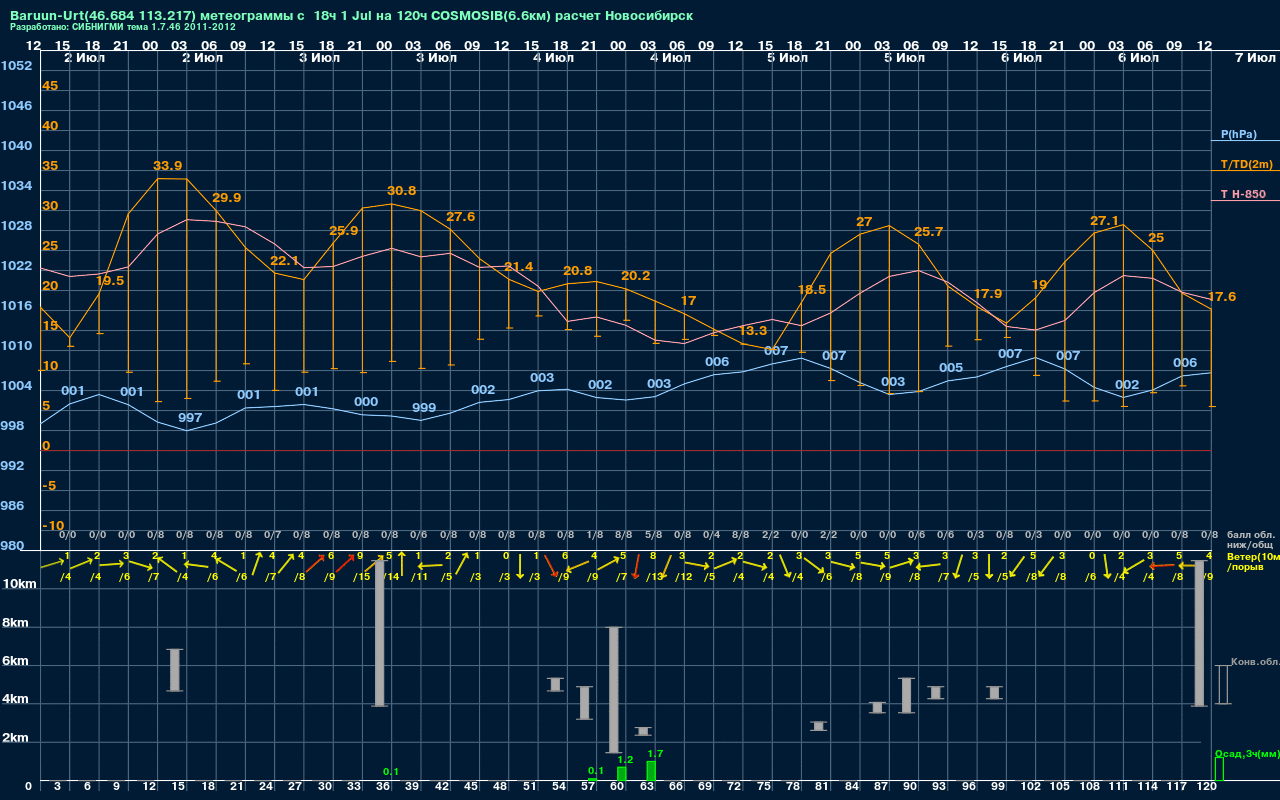Viewport: 1280px width, 800px height.
Task: Click the Осад,3ч(мм) legend label
Action: click(1247, 753)
